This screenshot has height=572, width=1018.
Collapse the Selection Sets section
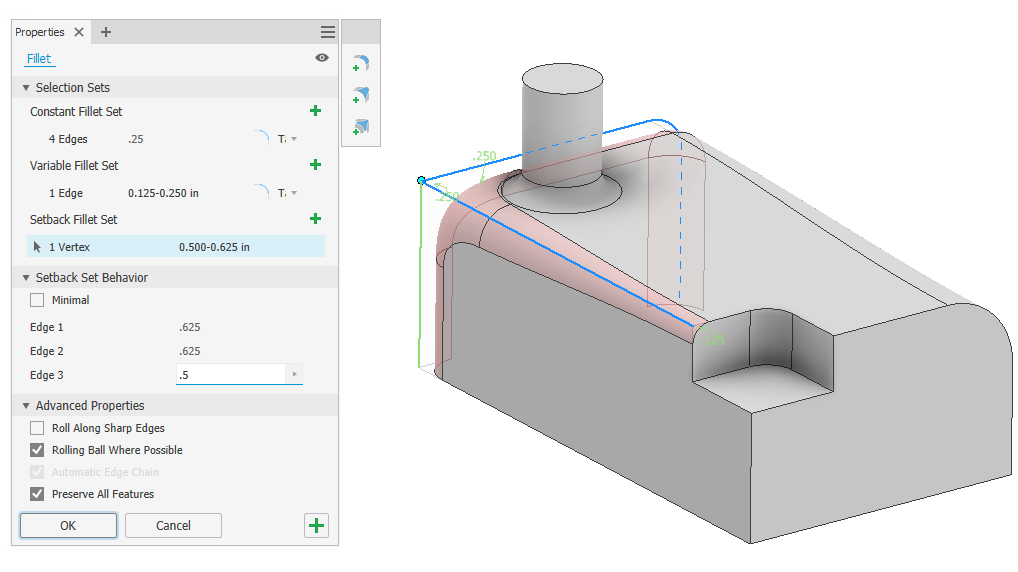(x=26, y=88)
